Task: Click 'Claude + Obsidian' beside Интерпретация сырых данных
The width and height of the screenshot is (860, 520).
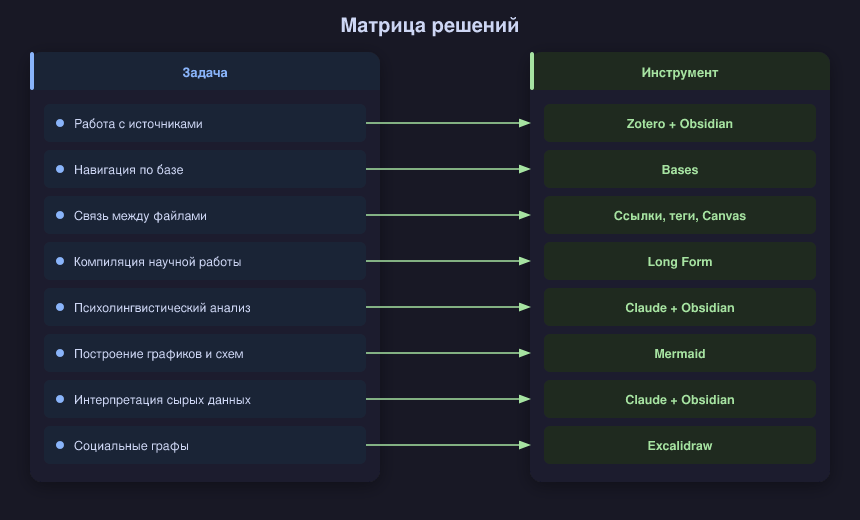Action: pos(680,400)
